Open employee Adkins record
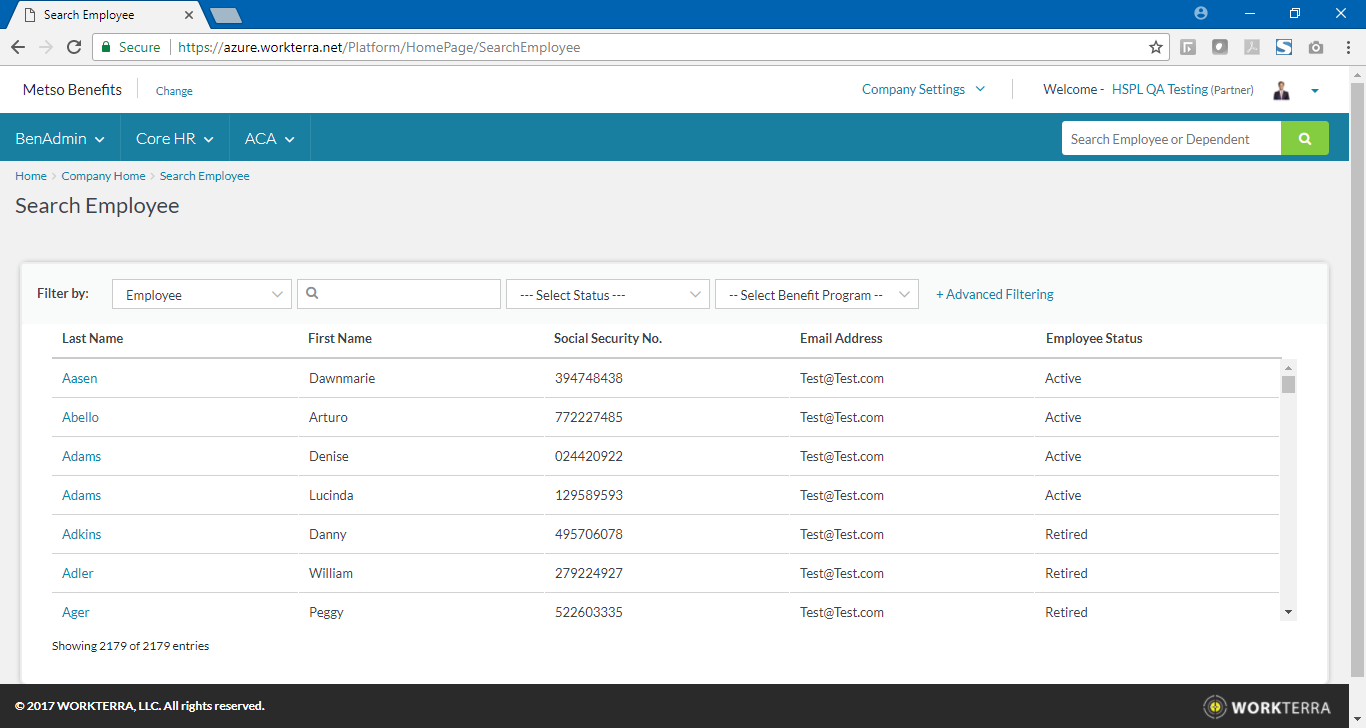The width and height of the screenshot is (1366, 728). tap(81, 534)
